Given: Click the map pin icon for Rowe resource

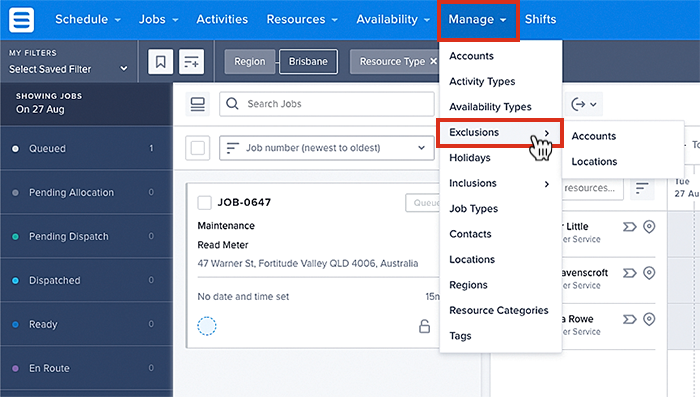Looking at the screenshot, I should (649, 319).
